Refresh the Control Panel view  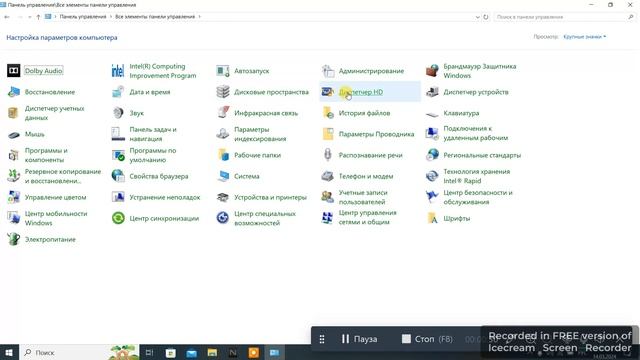click(486, 17)
